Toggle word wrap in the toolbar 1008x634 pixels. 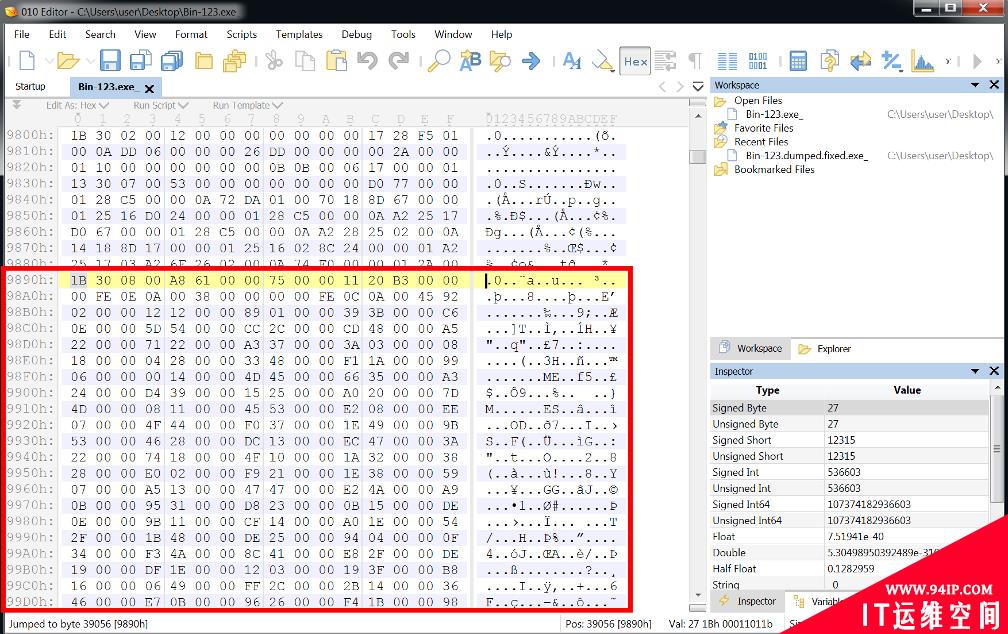pyautogui.click(x=665, y=61)
